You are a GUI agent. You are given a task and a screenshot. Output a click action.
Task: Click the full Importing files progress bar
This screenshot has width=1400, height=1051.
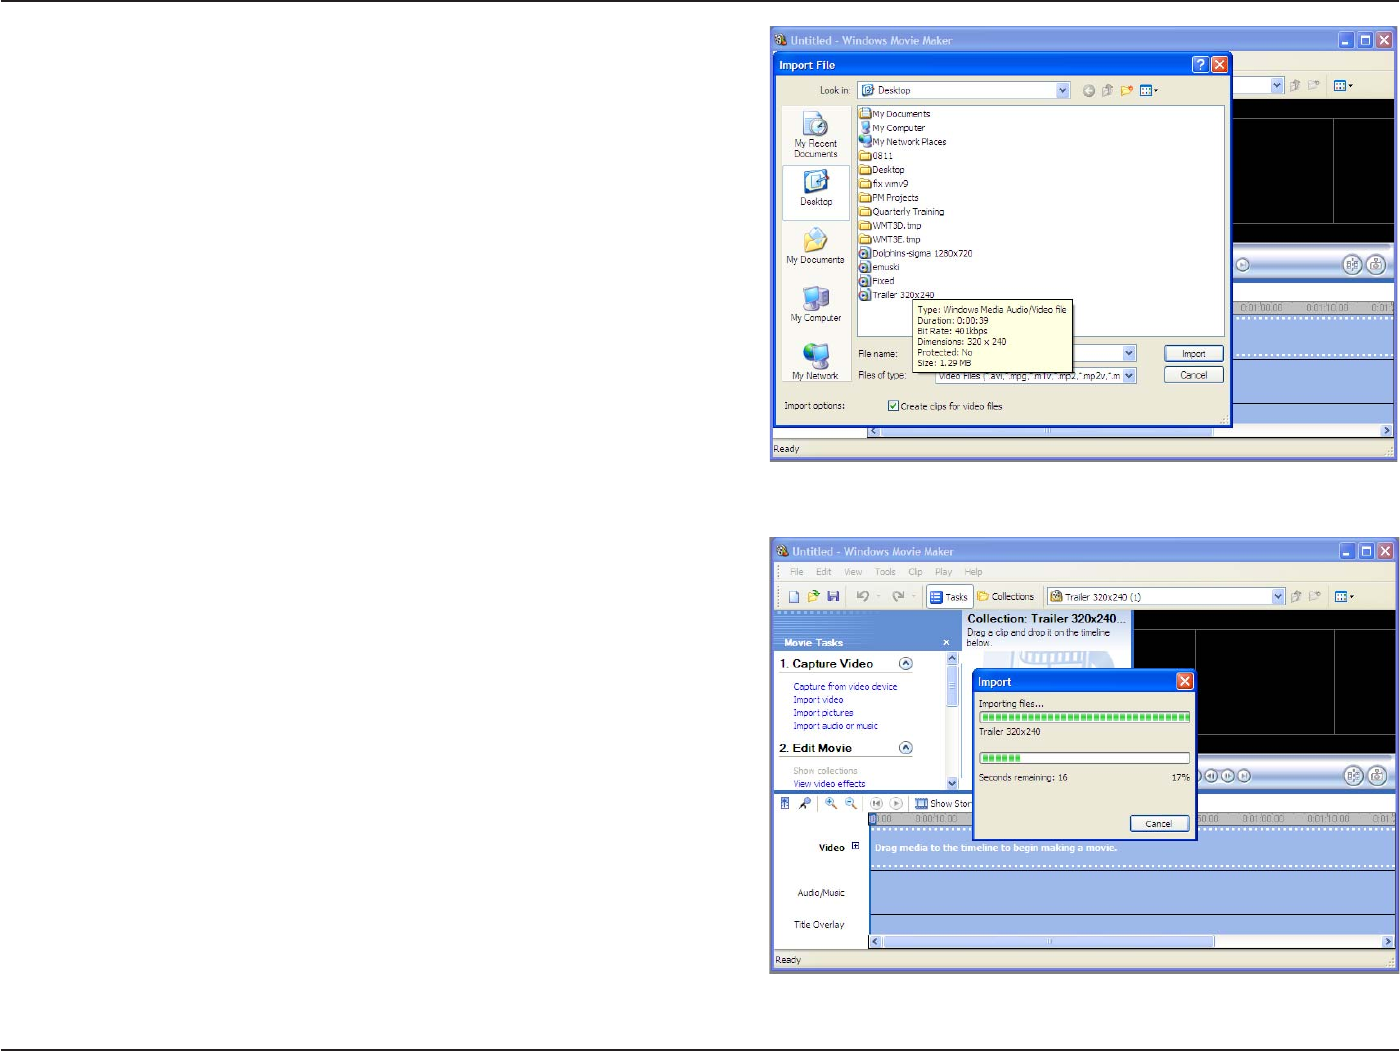(x=1084, y=717)
